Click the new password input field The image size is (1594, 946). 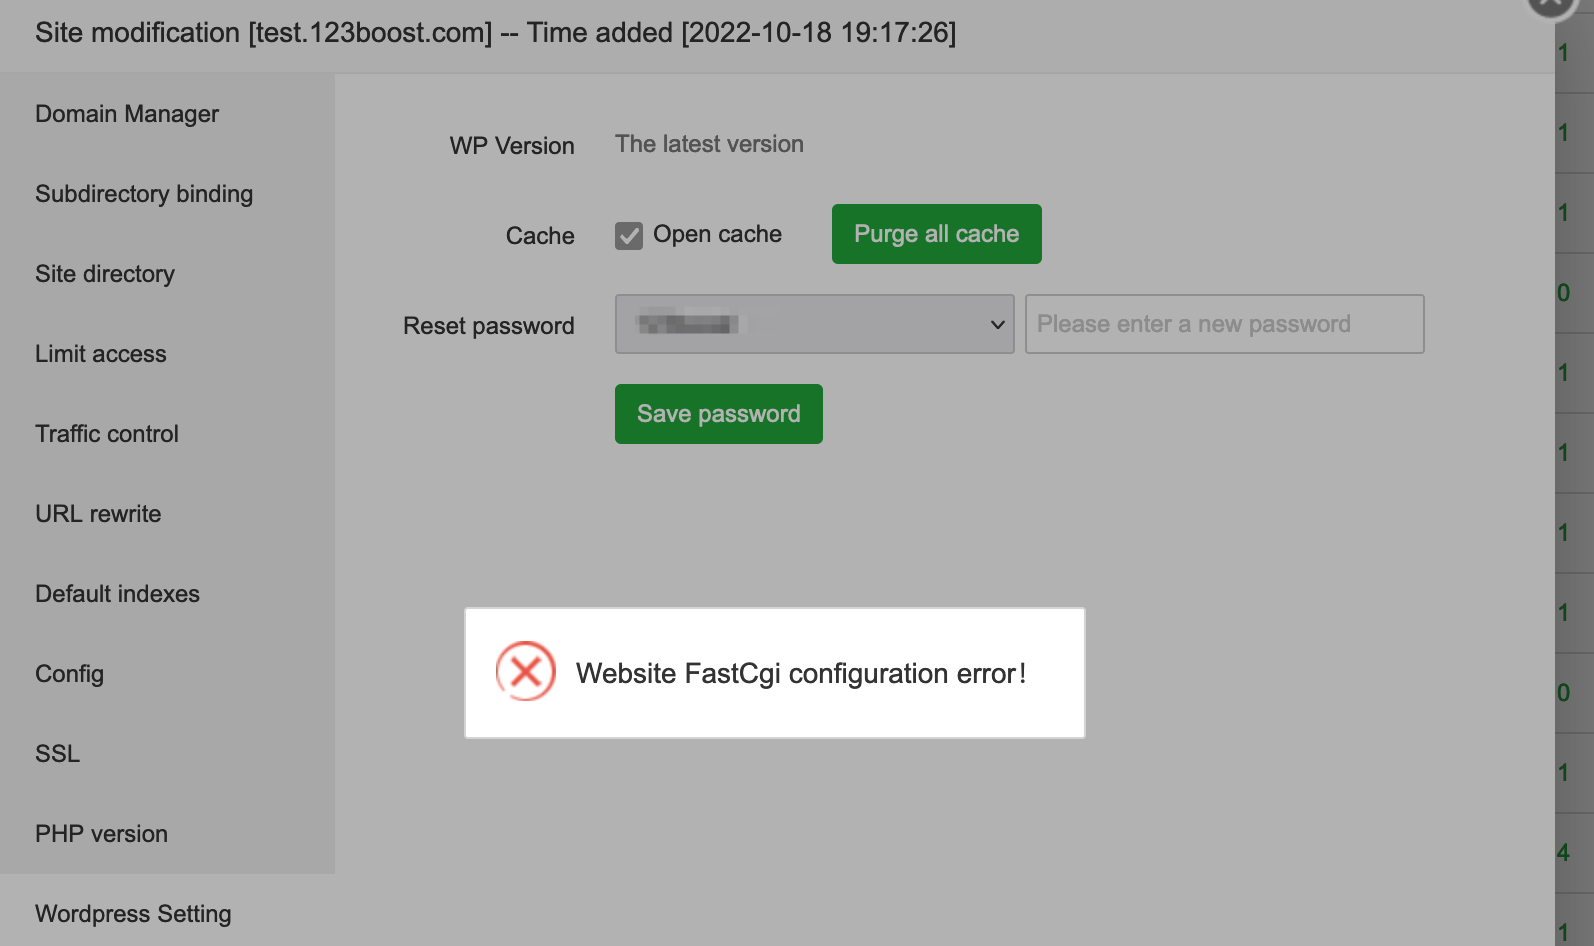[x=1224, y=324]
